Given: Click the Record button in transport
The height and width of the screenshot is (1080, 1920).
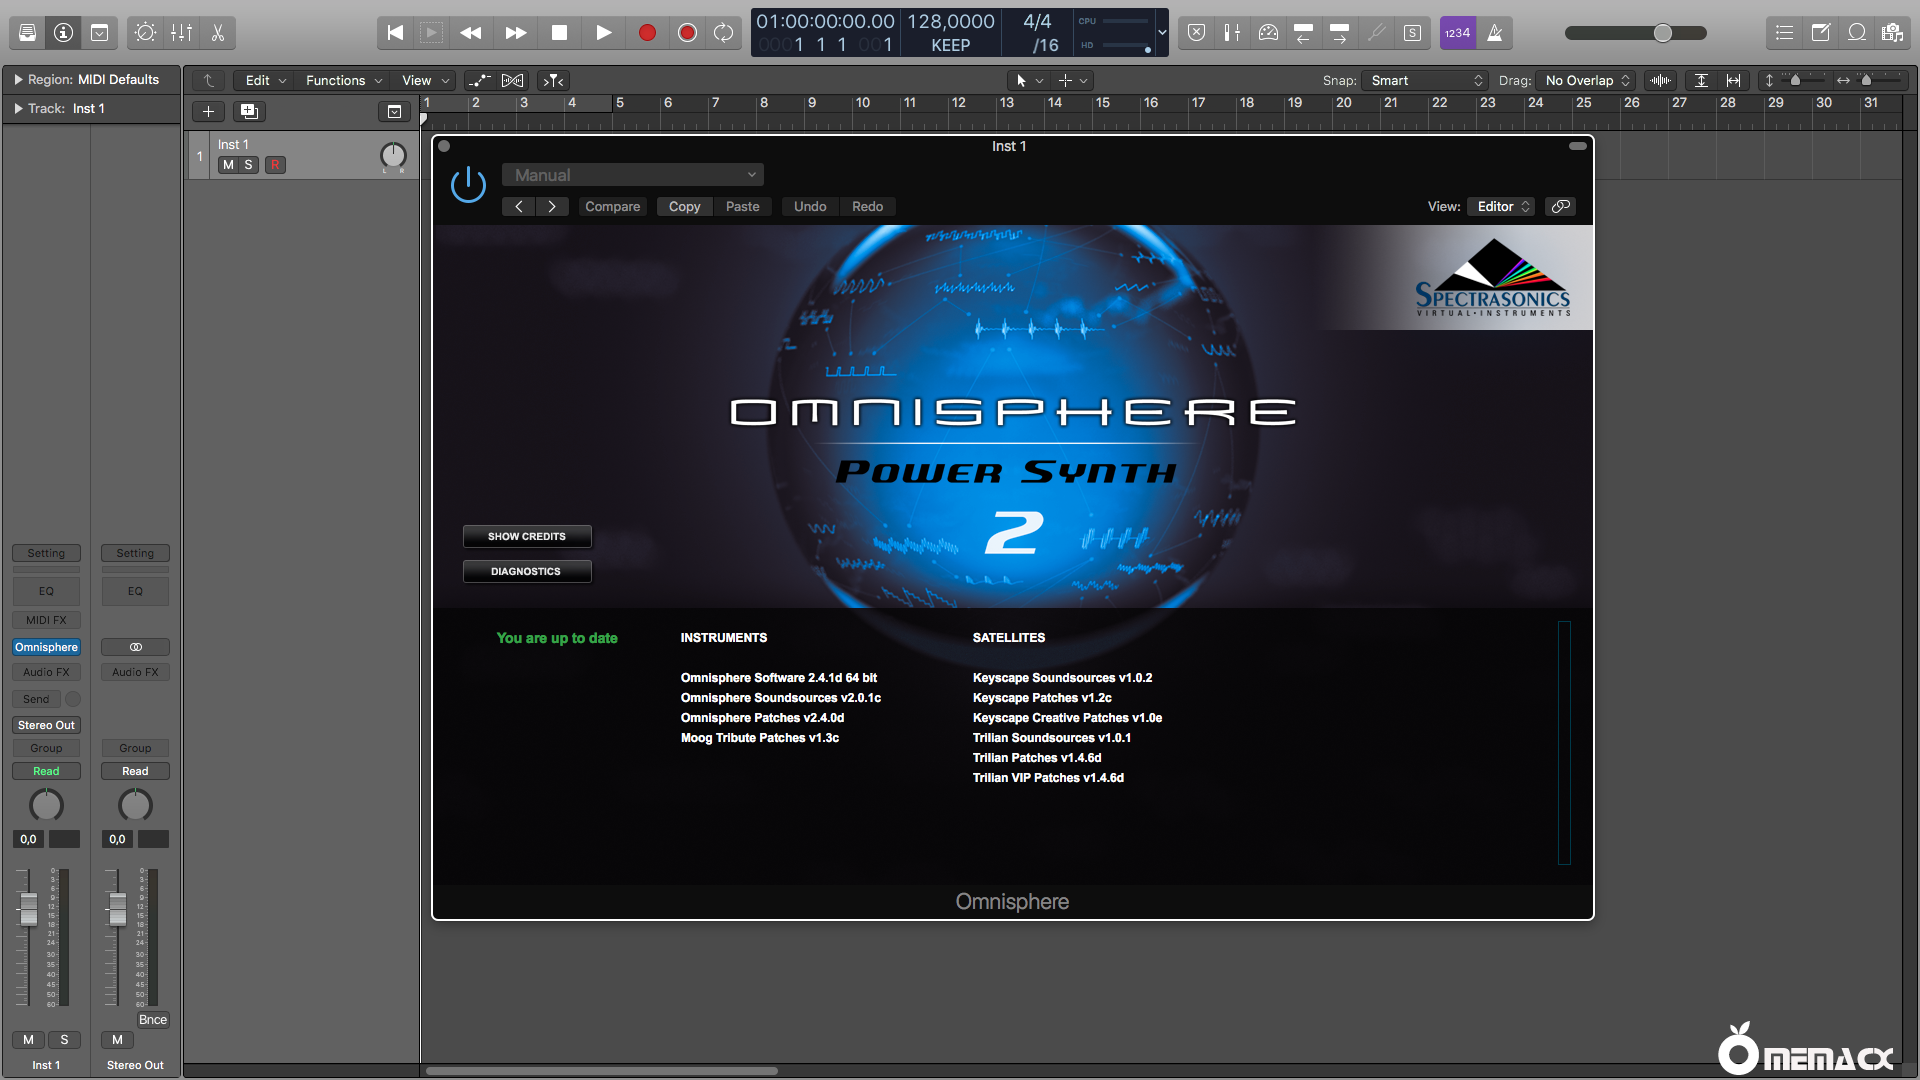Looking at the screenshot, I should click(x=647, y=33).
